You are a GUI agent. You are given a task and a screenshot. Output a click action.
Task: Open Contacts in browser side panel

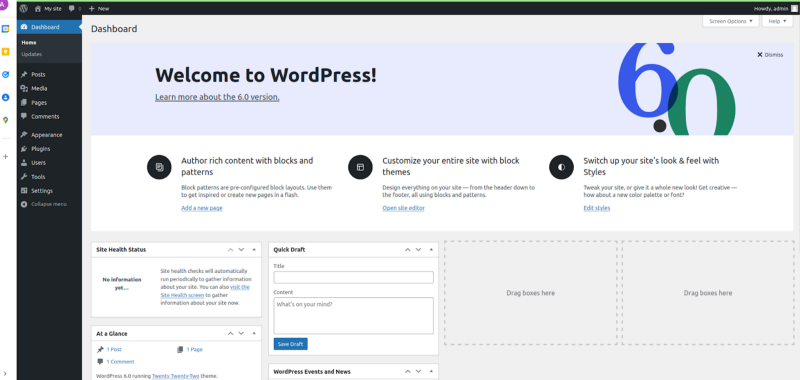point(6,97)
